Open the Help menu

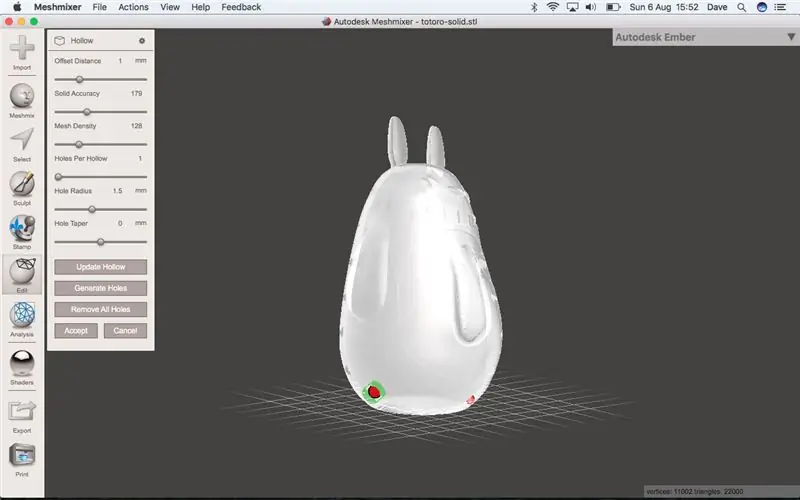[201, 7]
